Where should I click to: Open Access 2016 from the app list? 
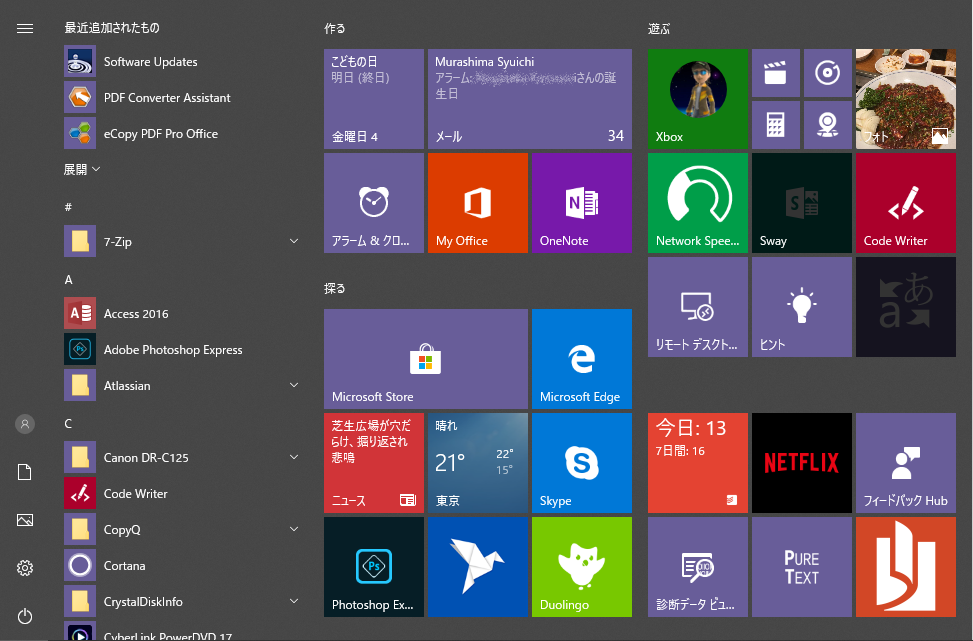click(183, 313)
